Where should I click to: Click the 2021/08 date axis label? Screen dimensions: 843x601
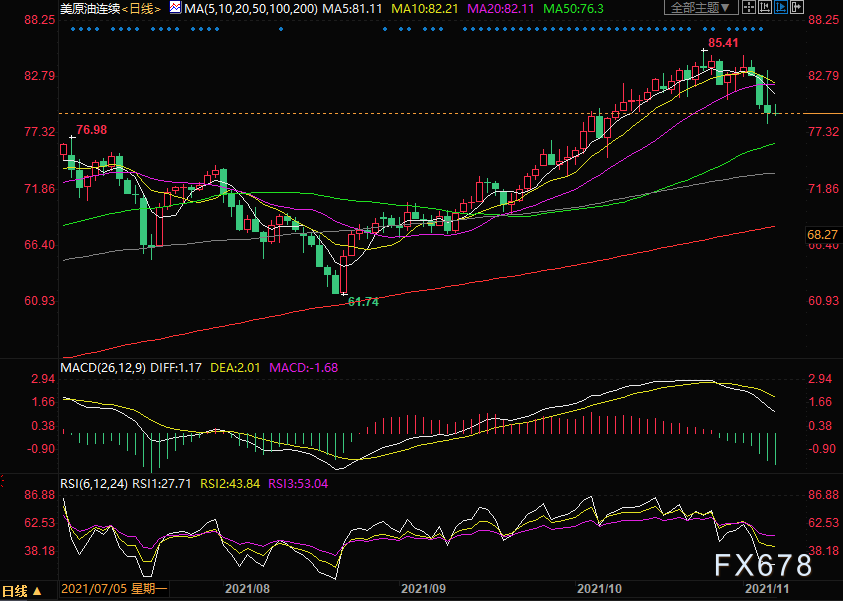click(247, 589)
